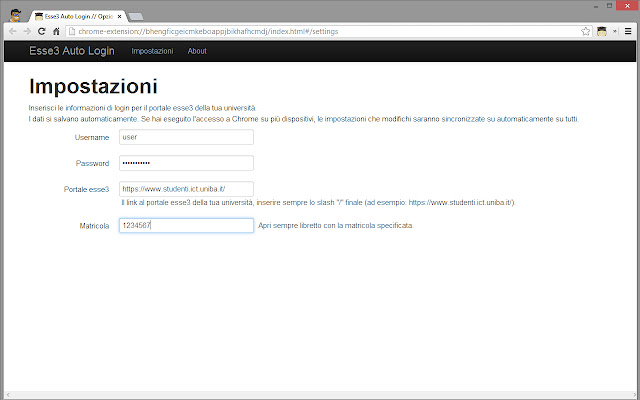Click the Portale esse3 label
Screen dimensions: 640x400
[x=87, y=189]
